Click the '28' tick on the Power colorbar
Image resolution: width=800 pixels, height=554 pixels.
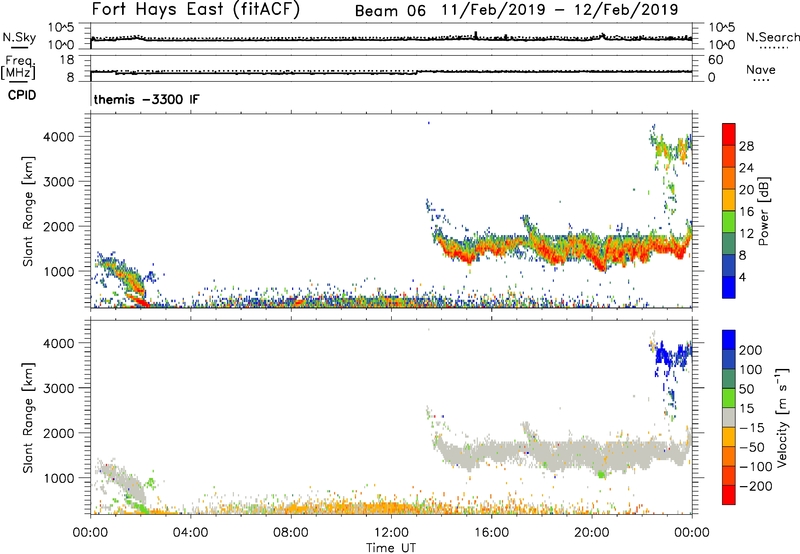[x=746, y=146]
